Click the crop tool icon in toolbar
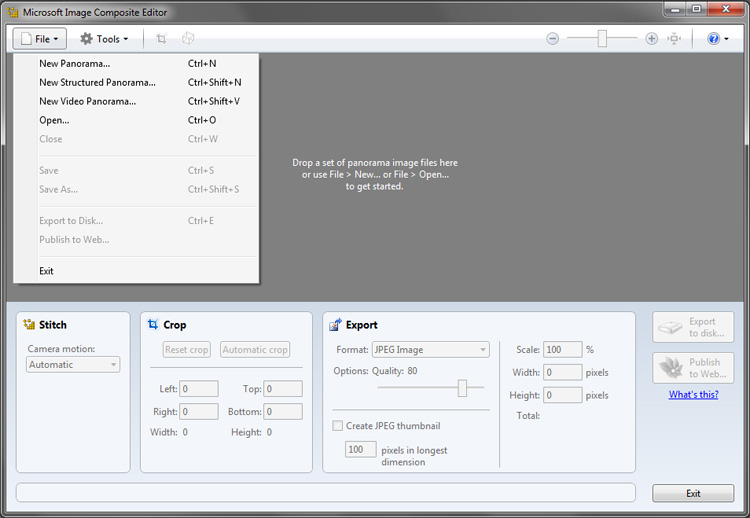Image resolution: width=750 pixels, height=518 pixels. (161, 39)
